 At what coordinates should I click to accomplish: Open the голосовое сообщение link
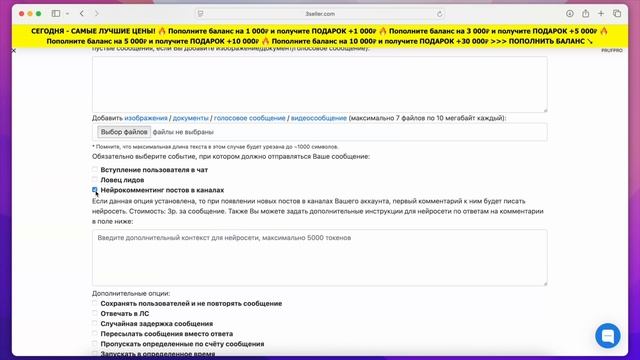click(249, 118)
